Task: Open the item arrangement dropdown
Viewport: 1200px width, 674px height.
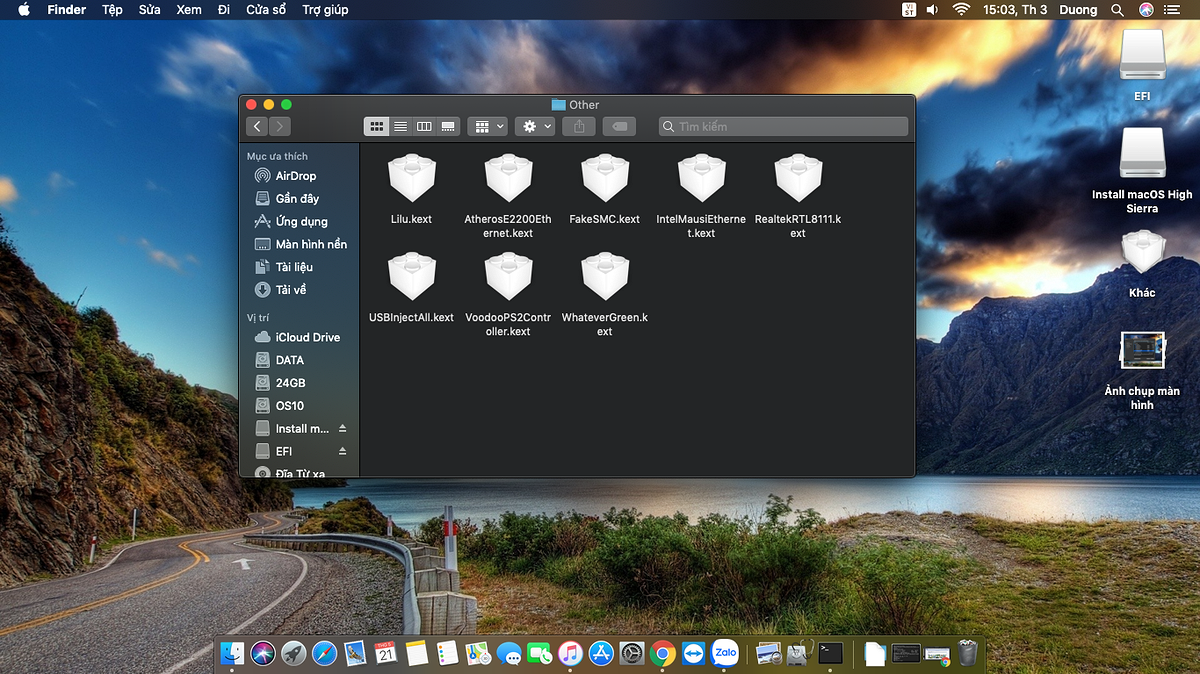Action: [x=488, y=127]
